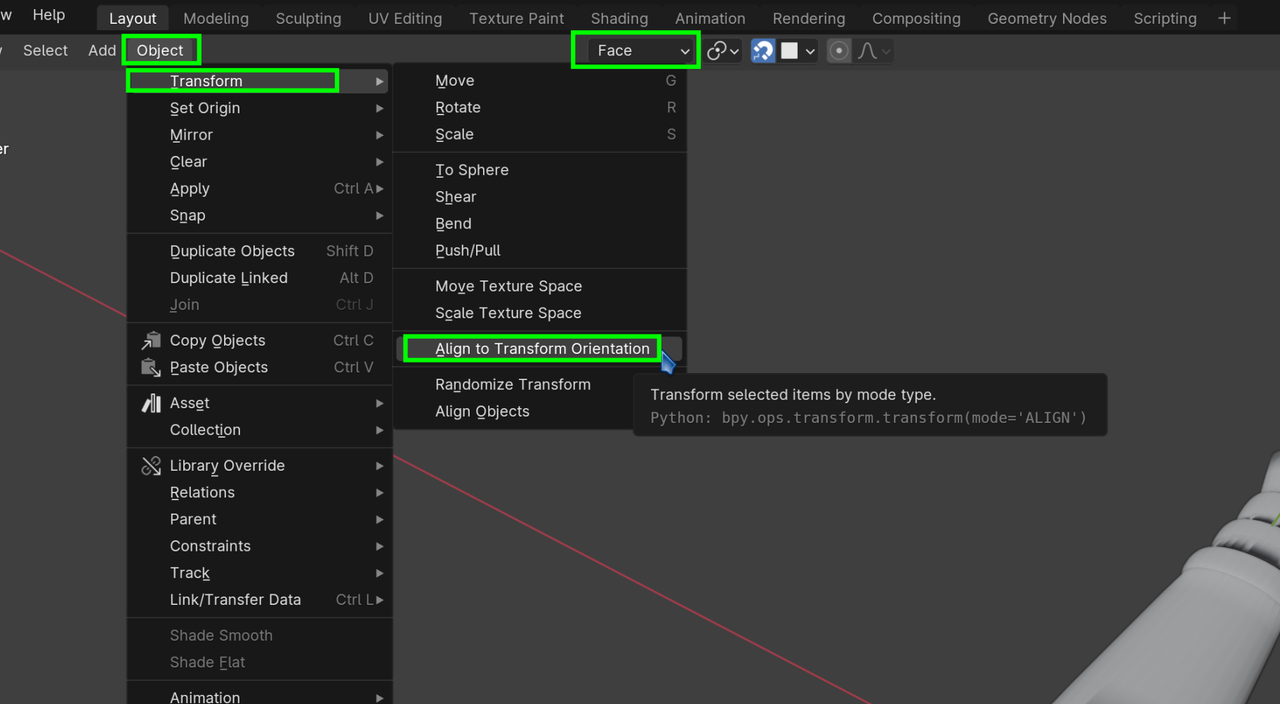Viewport: 1280px width, 704px height.
Task: Expand the Link/Transfer Data submenu
Action: 258,600
